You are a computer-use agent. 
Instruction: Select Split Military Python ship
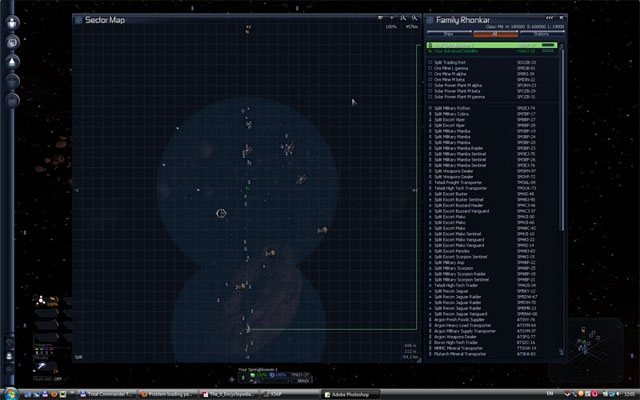click(x=492, y=108)
